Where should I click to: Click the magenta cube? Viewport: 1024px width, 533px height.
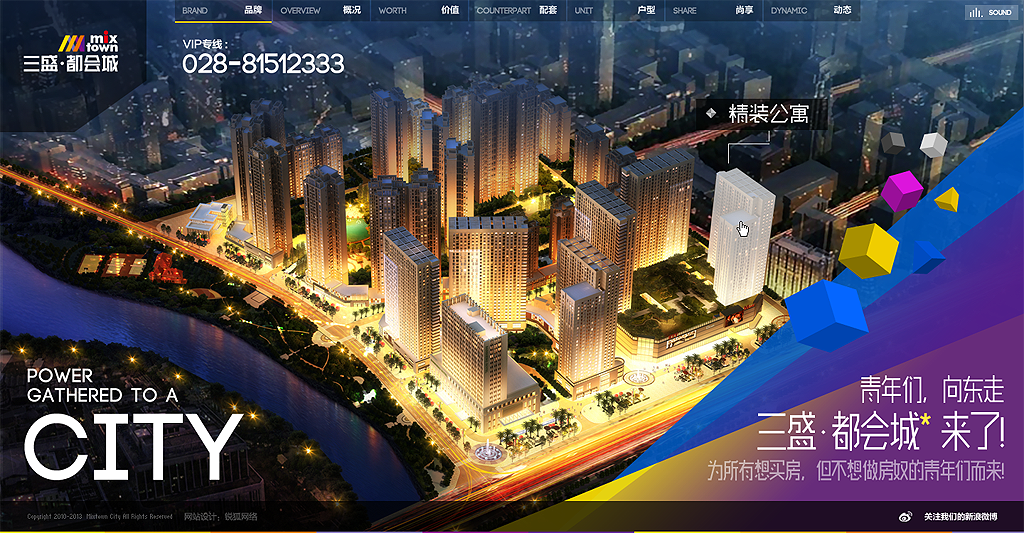point(903,188)
